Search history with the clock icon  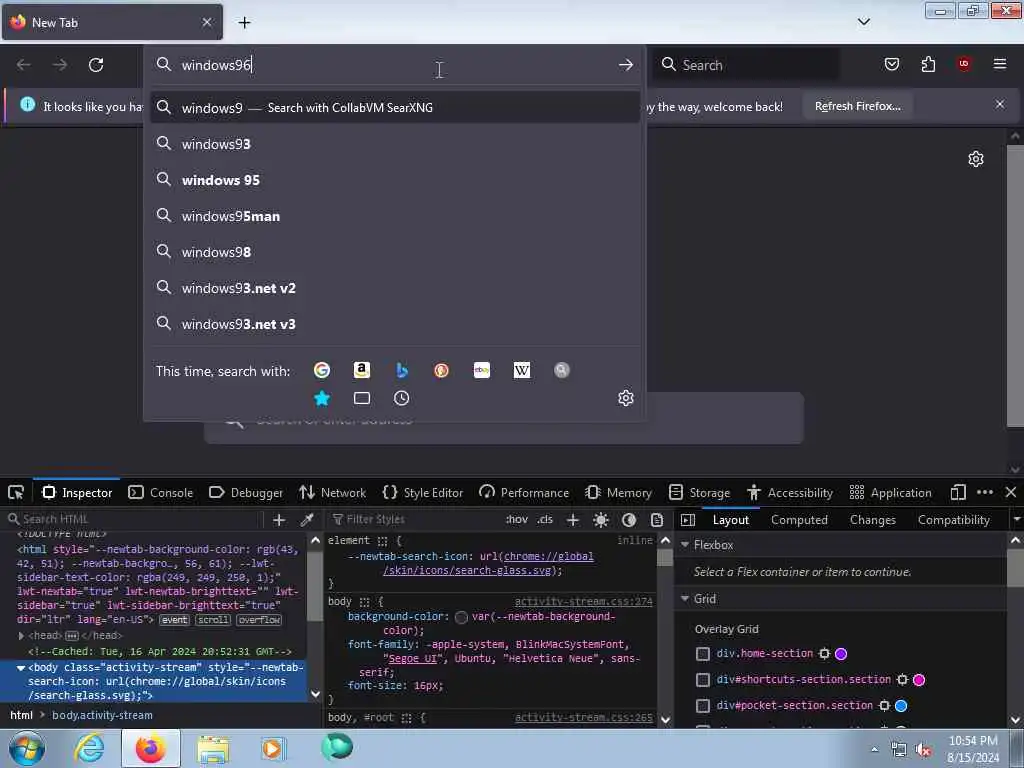pos(402,398)
